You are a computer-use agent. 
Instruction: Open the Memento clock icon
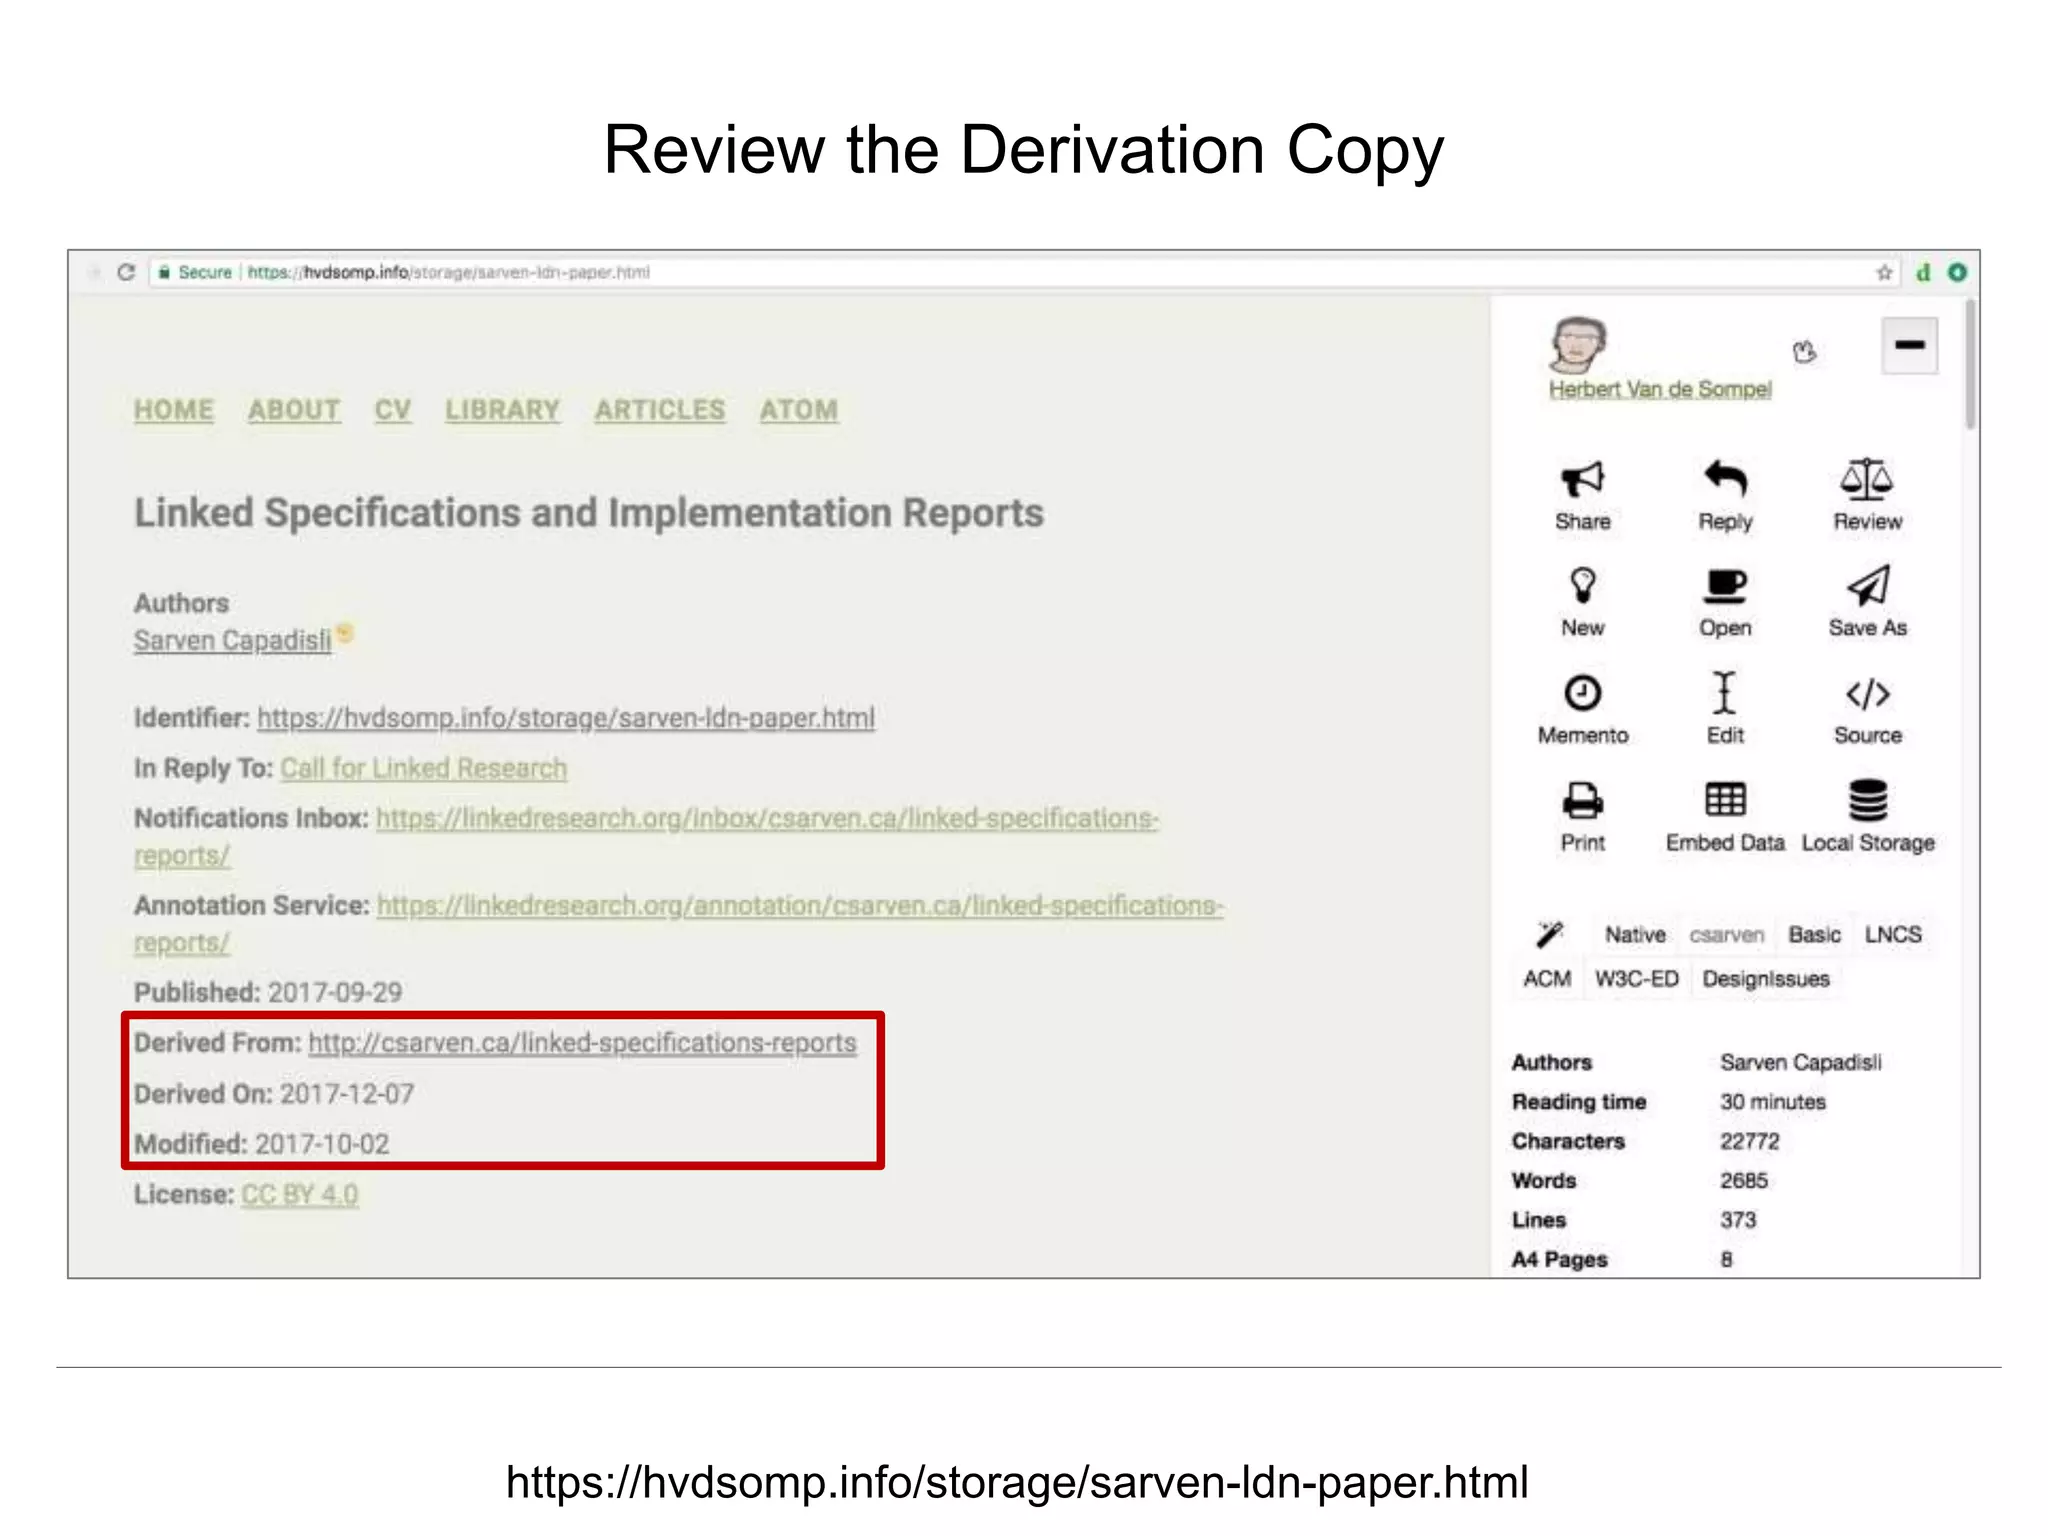point(1582,692)
